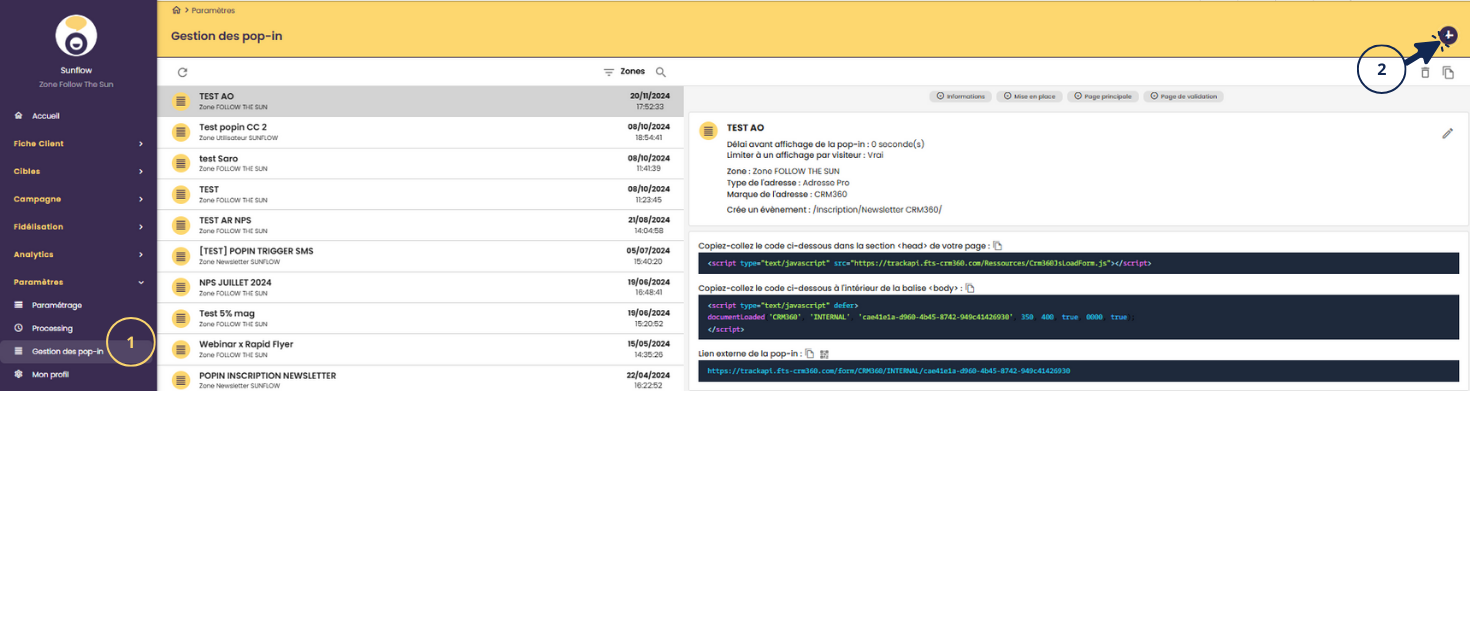Image resolution: width=1470 pixels, height=634 pixels.
Task: Expand the Analytics menu
Action: [x=78, y=254]
